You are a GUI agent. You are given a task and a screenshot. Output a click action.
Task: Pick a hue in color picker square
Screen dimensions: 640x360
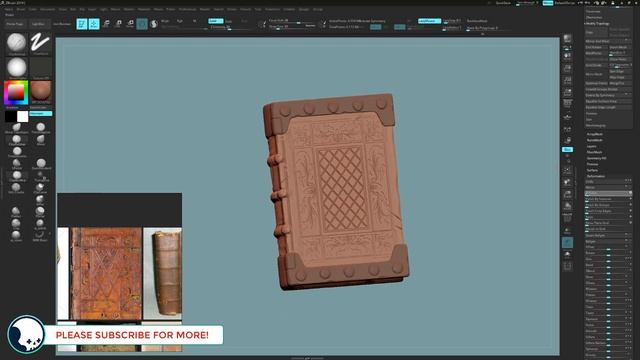click(16, 93)
